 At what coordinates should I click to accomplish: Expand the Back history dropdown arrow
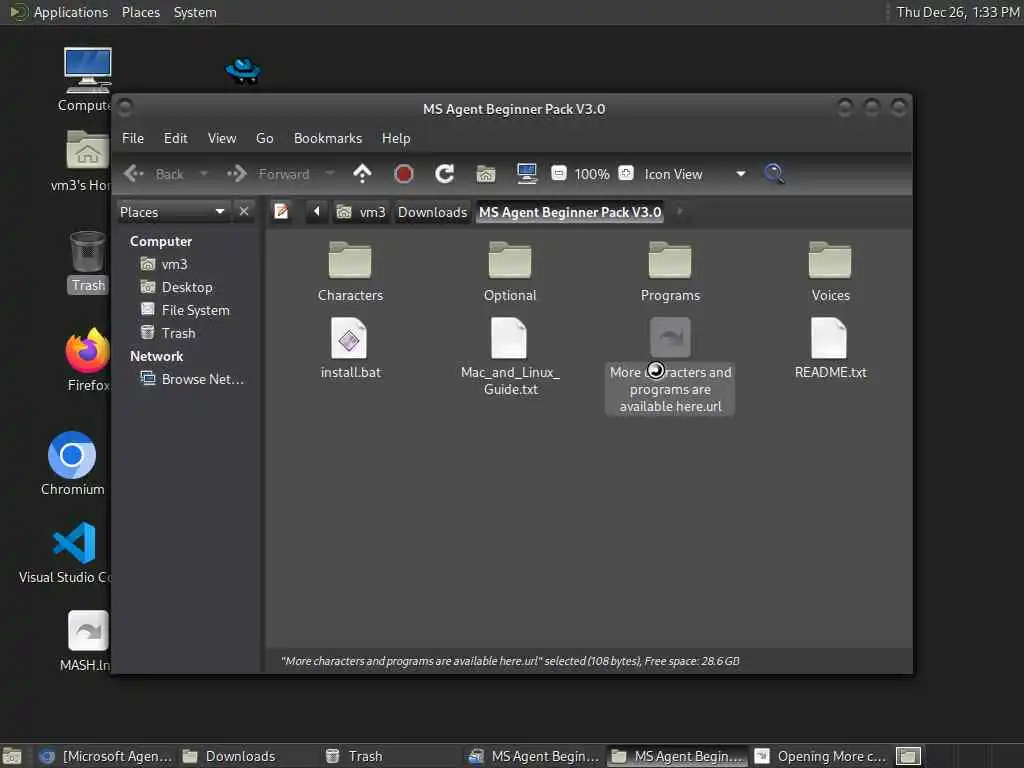click(x=204, y=174)
